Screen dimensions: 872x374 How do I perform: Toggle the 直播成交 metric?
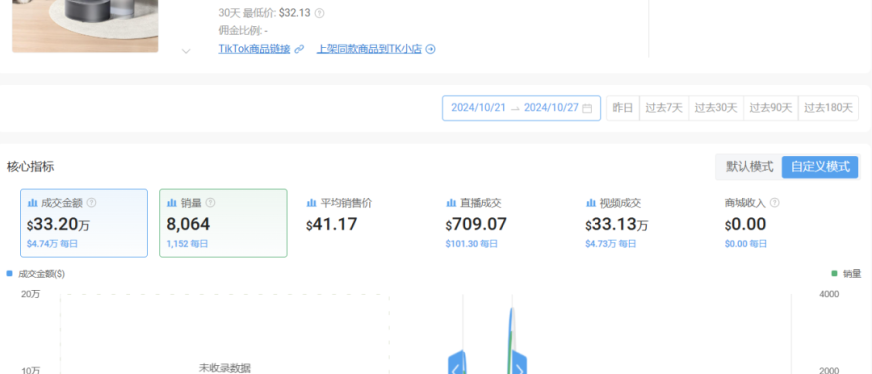coord(502,223)
